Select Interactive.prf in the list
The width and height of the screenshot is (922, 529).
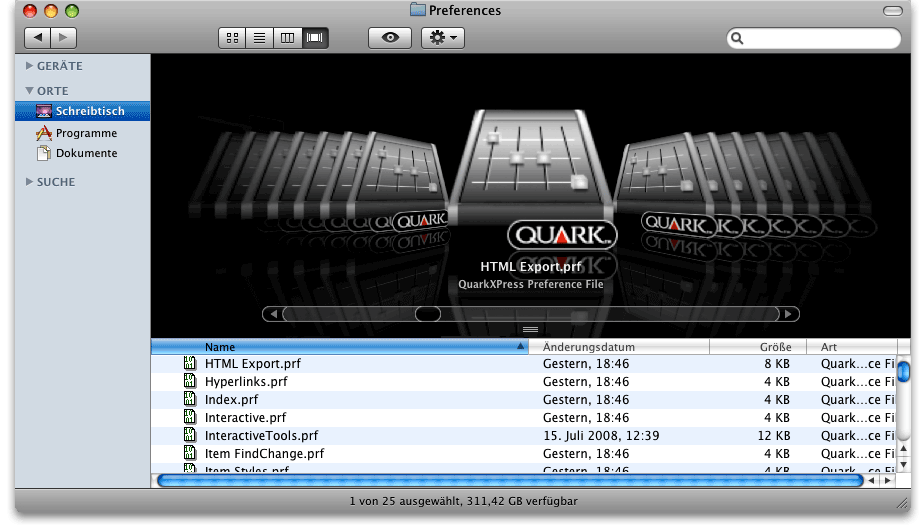pos(523,418)
